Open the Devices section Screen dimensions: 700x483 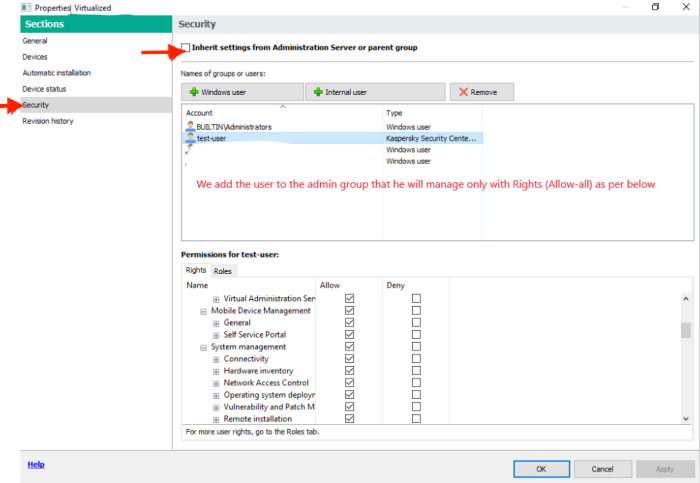96,57
